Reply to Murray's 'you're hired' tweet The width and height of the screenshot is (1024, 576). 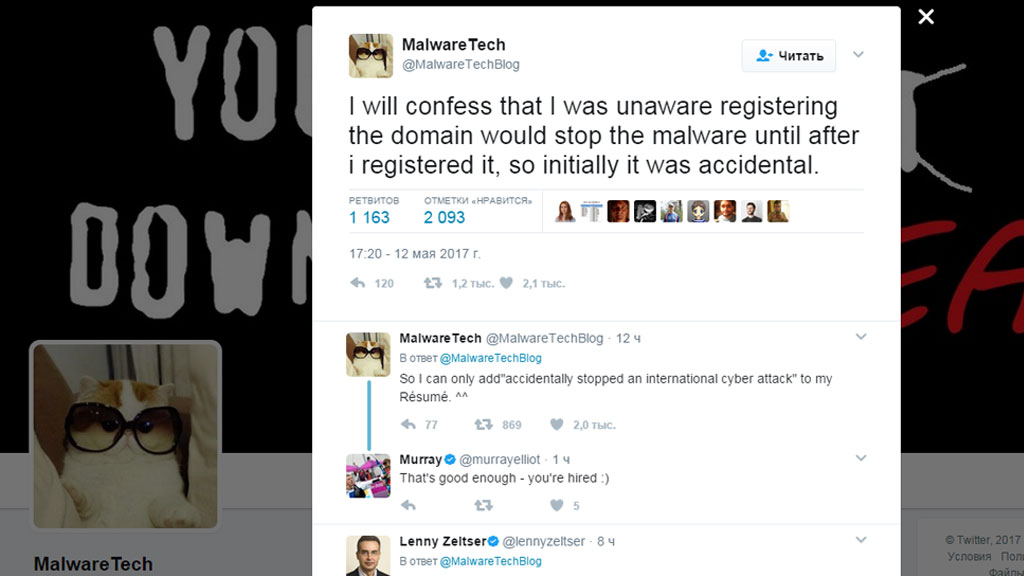[407, 506]
